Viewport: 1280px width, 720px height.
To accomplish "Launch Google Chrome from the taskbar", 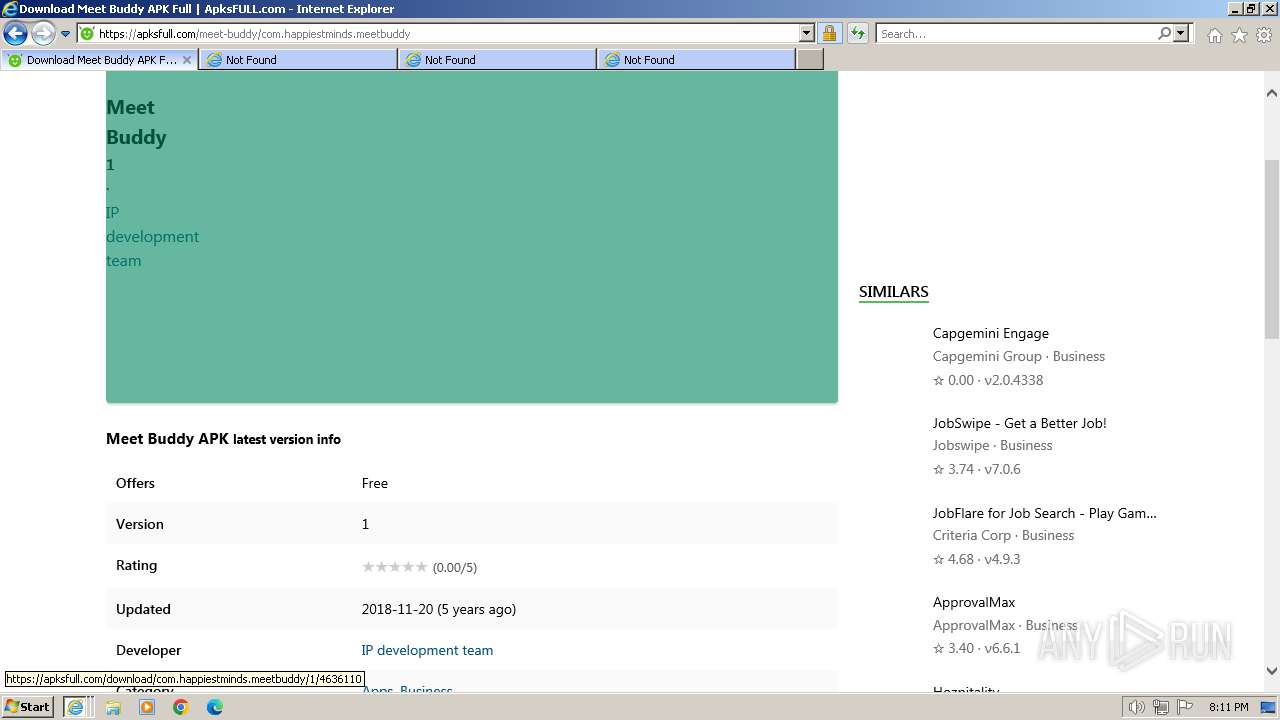I will [180, 707].
